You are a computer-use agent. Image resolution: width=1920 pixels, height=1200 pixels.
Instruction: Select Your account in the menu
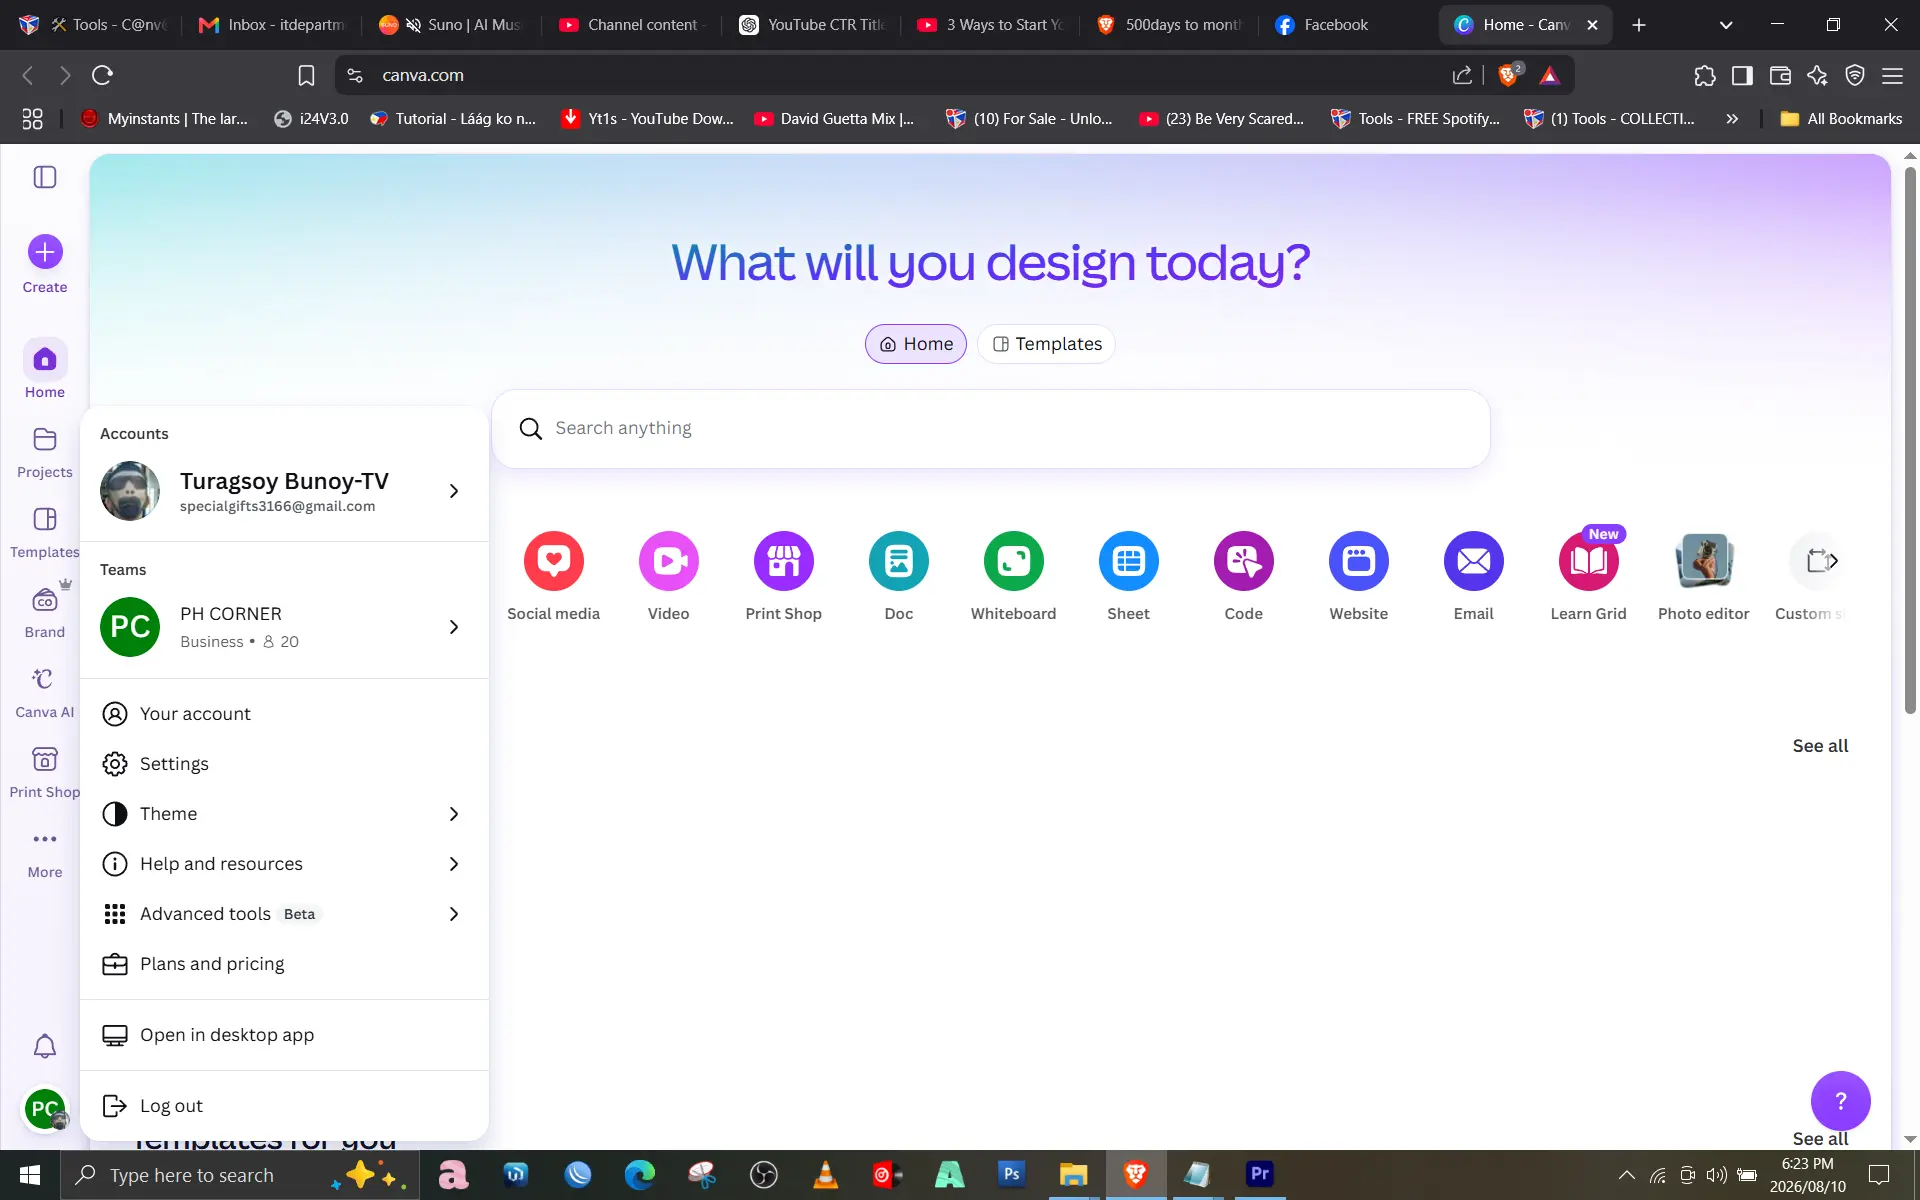point(284,714)
